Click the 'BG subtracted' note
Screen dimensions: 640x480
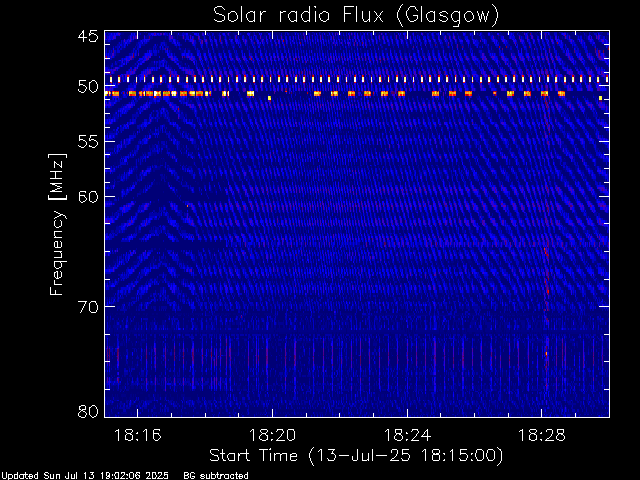tap(216, 476)
